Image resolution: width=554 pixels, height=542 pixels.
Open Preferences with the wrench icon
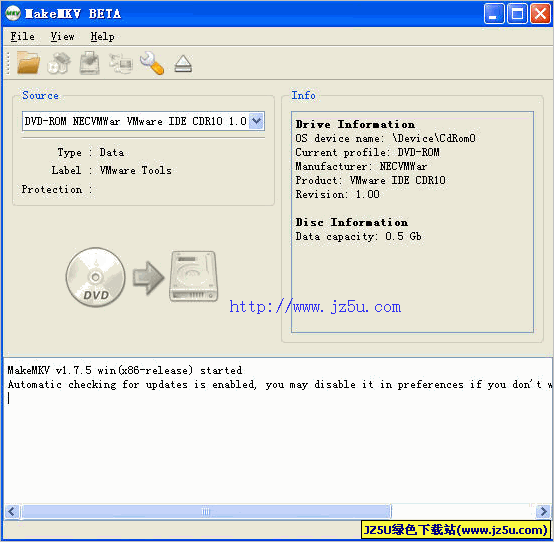point(152,63)
